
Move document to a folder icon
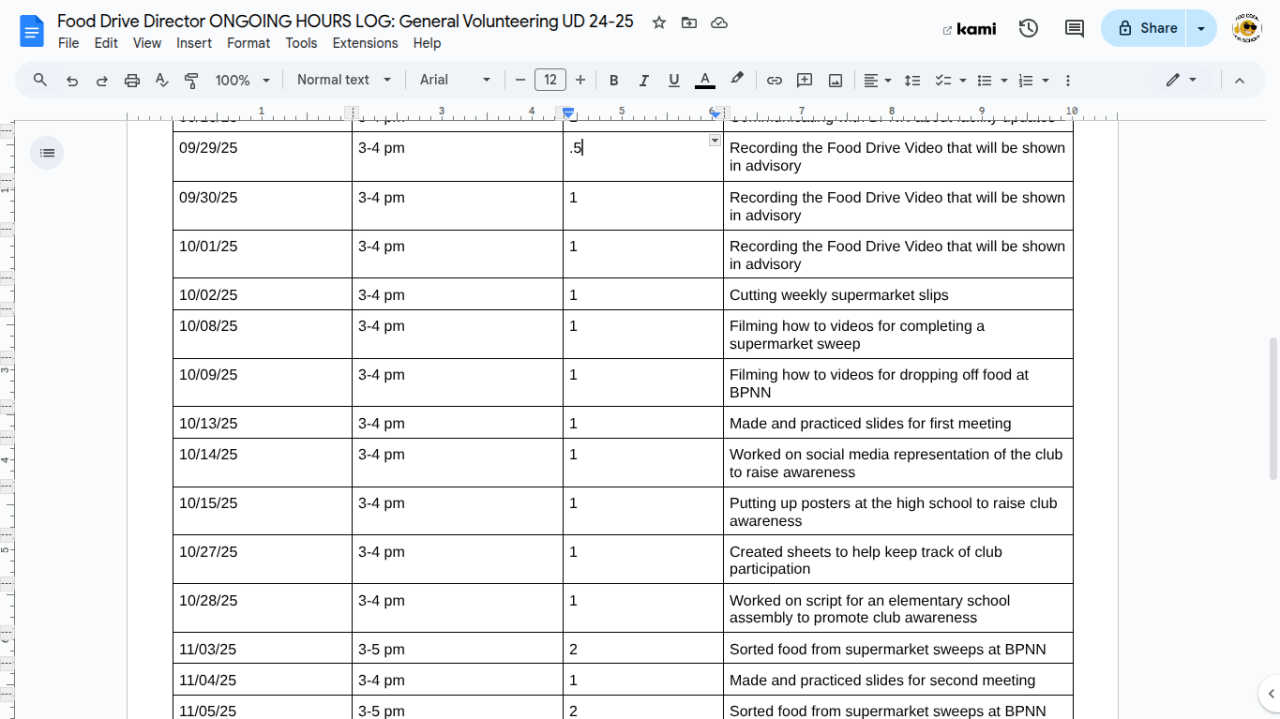[689, 23]
